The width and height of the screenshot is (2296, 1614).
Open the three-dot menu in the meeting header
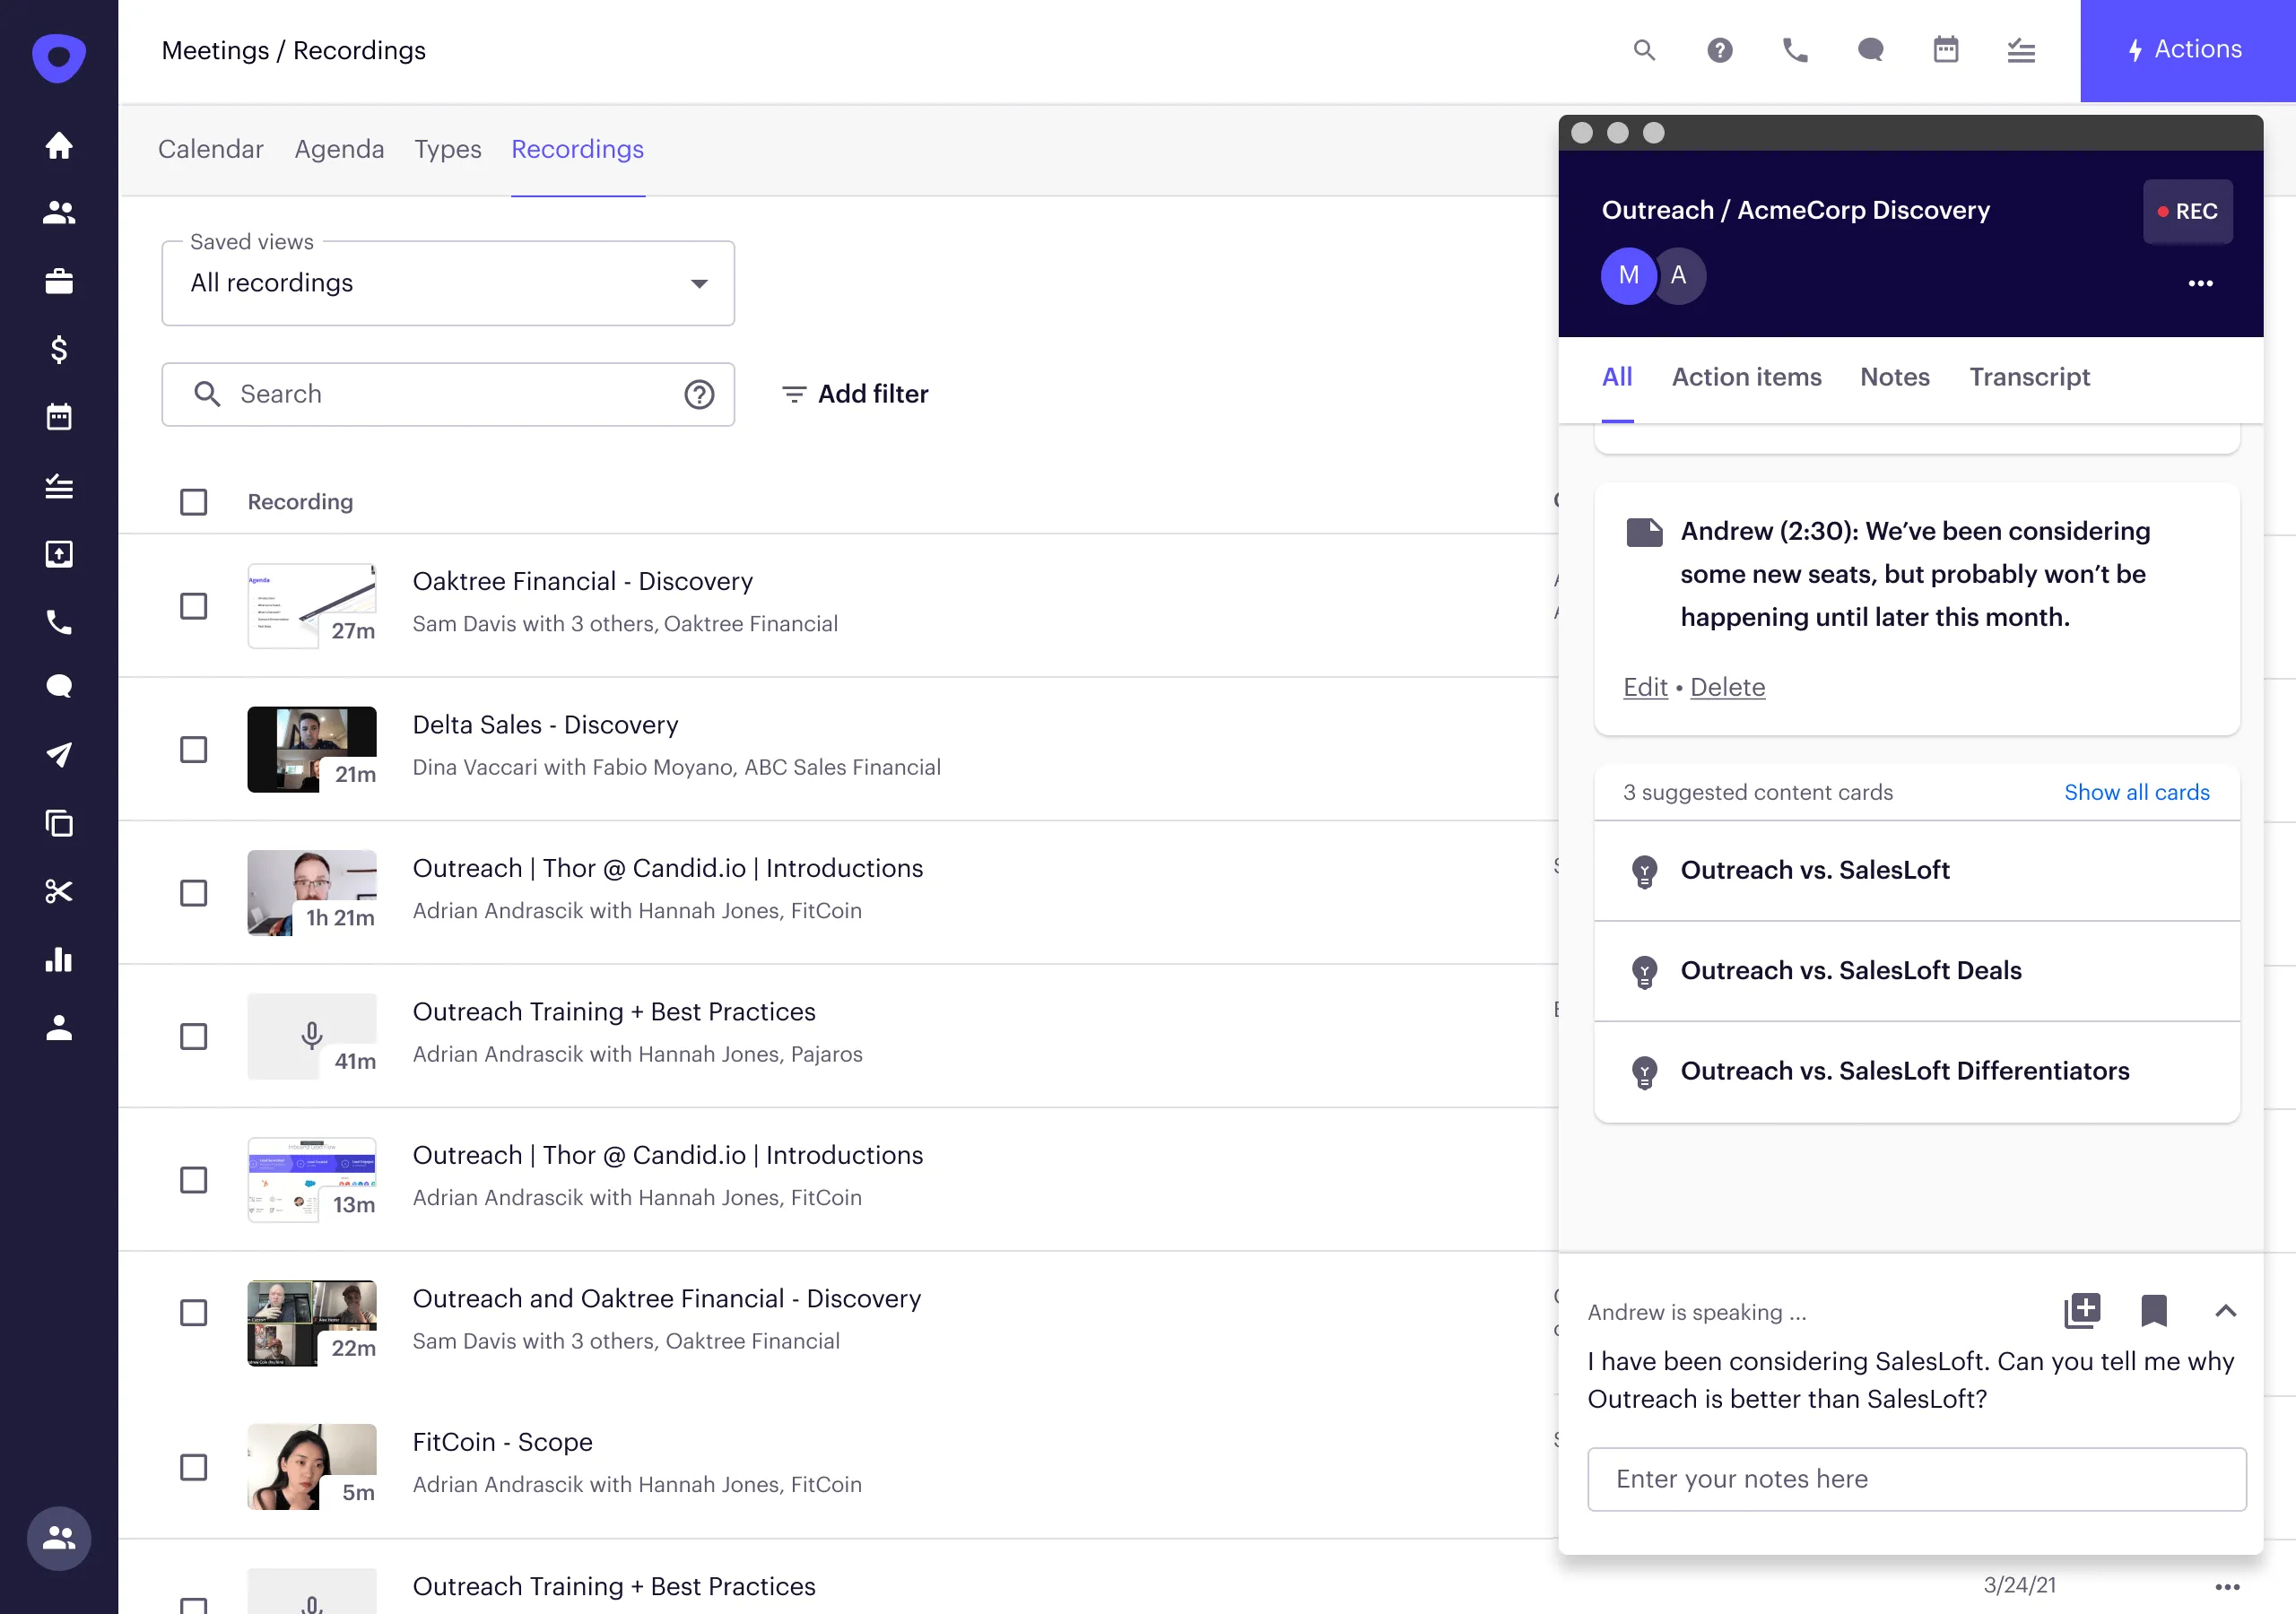pyautogui.click(x=2200, y=283)
